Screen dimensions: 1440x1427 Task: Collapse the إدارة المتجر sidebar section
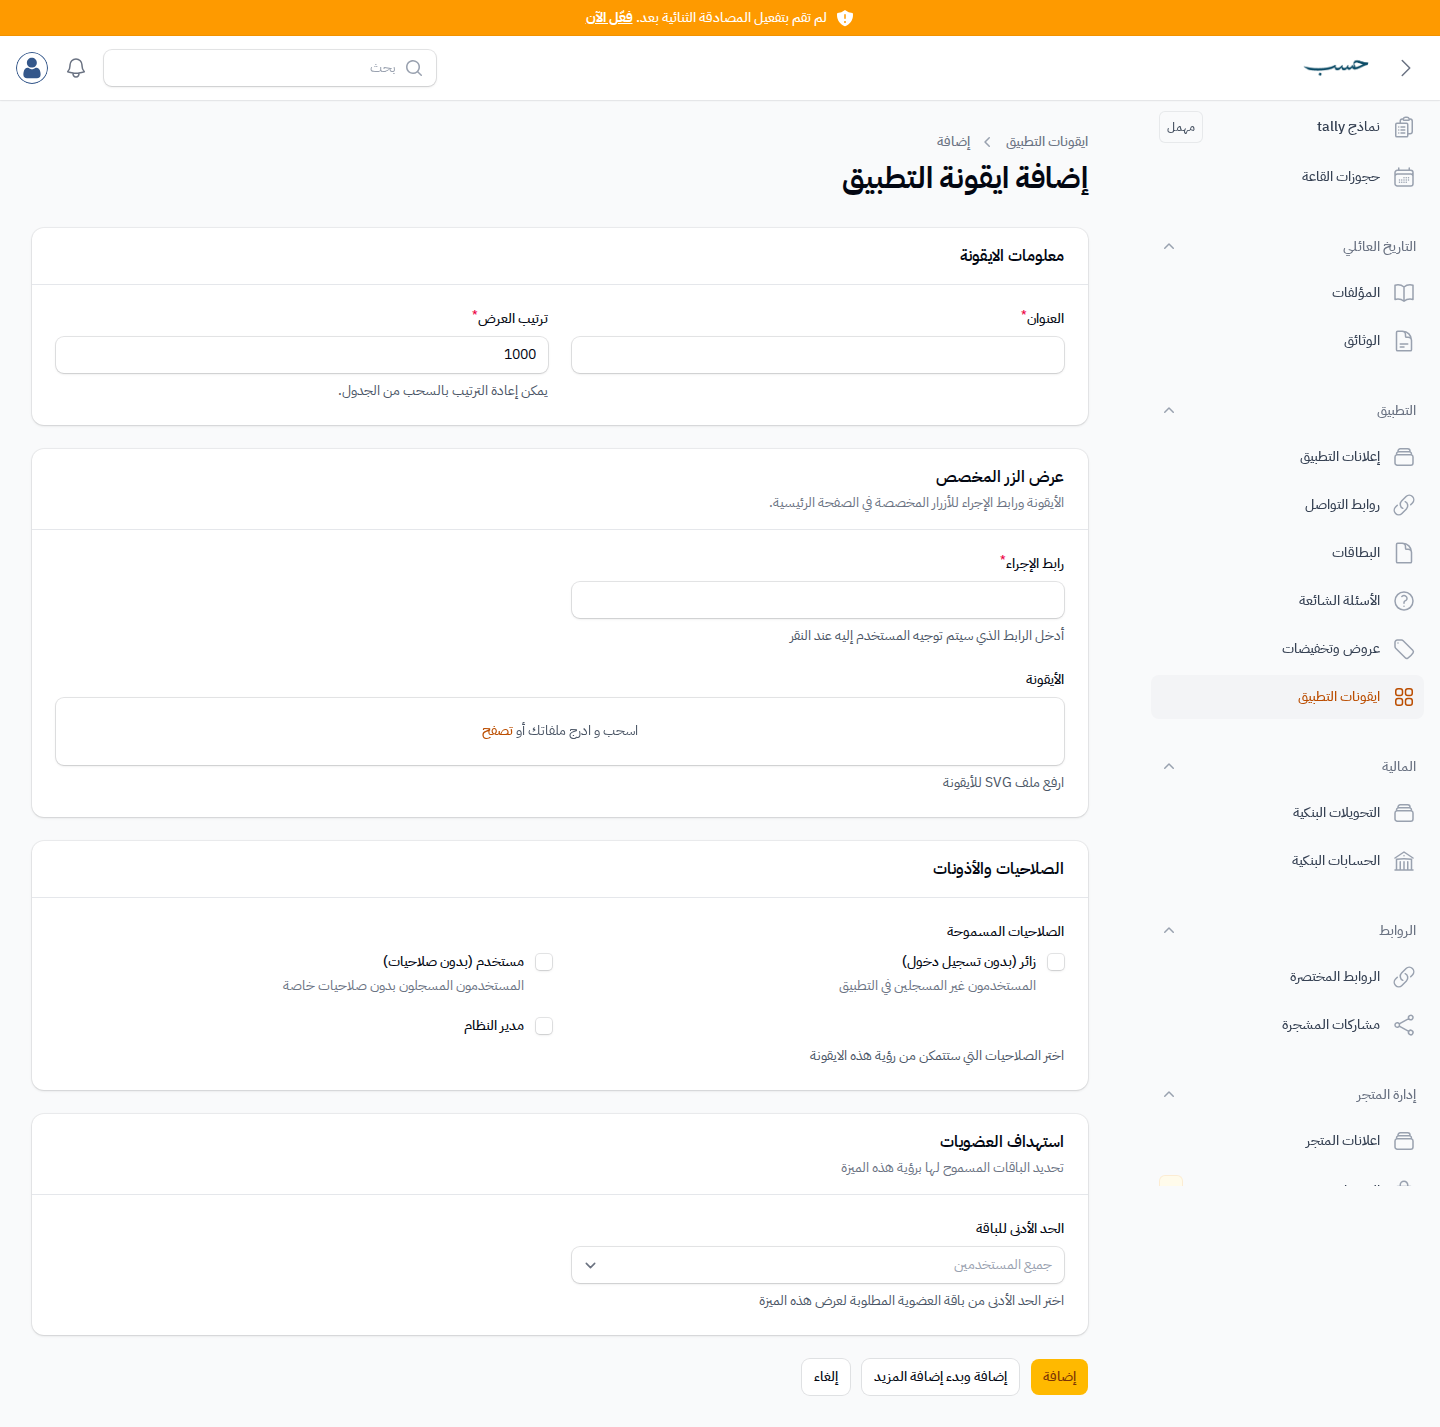click(1169, 1094)
